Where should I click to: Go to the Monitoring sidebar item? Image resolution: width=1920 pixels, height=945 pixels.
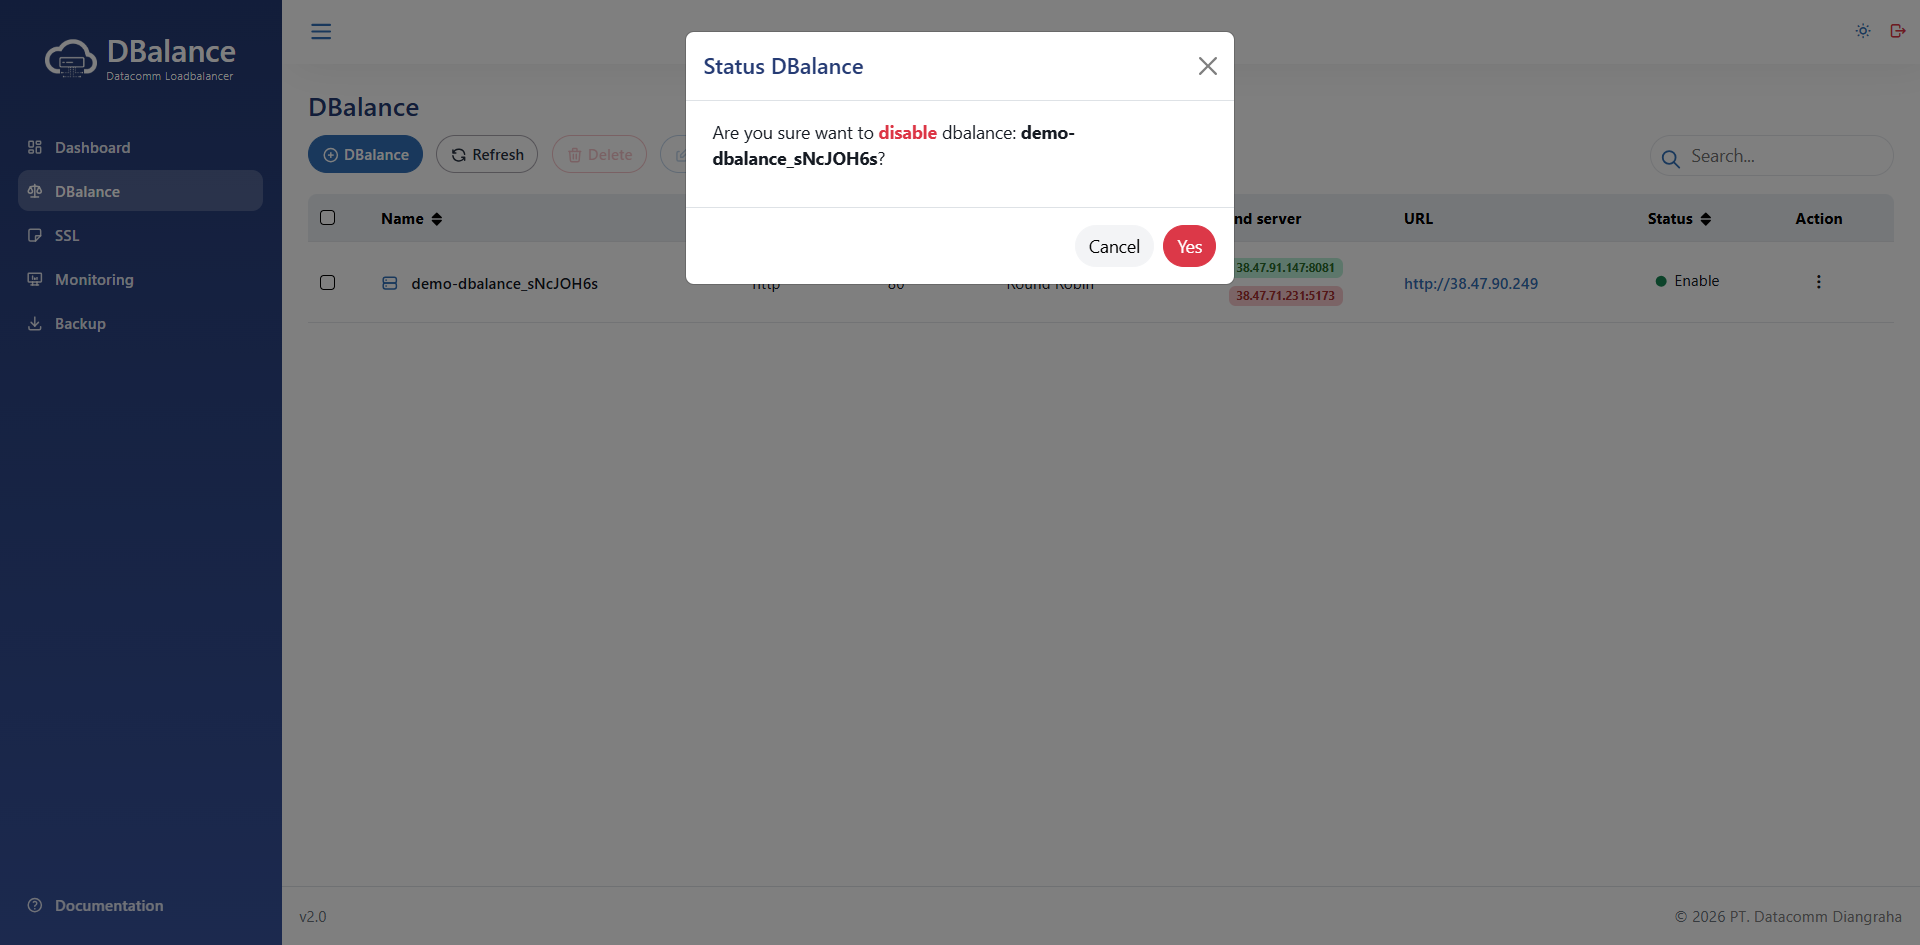point(94,280)
